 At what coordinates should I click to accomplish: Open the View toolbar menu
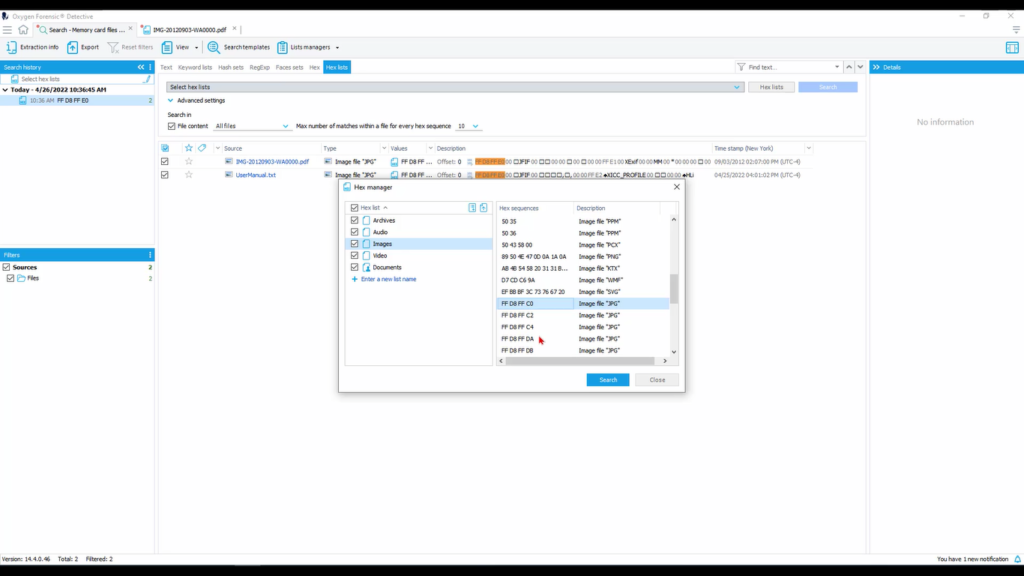175,47
